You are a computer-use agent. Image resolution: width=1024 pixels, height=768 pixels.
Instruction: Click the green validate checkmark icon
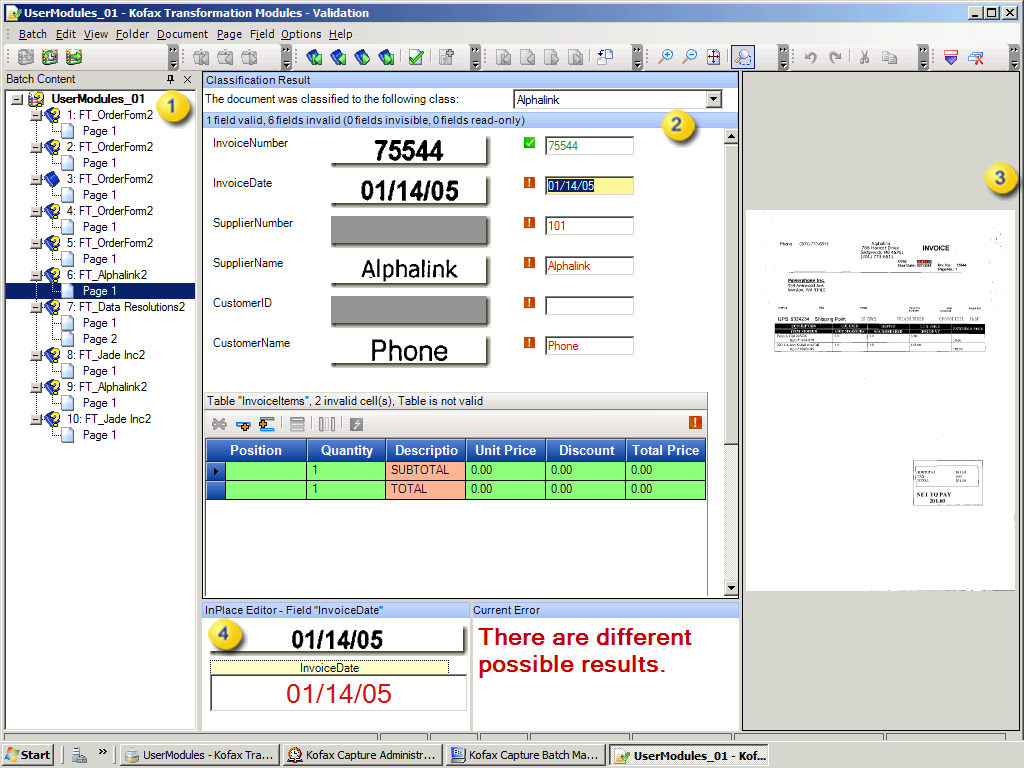[416, 56]
